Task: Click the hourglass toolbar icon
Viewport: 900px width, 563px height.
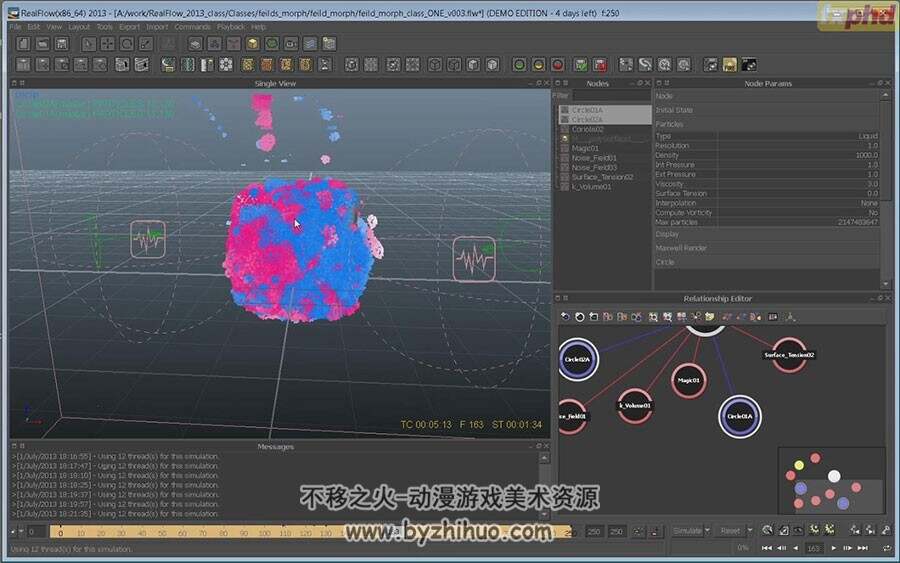Action: [324, 65]
